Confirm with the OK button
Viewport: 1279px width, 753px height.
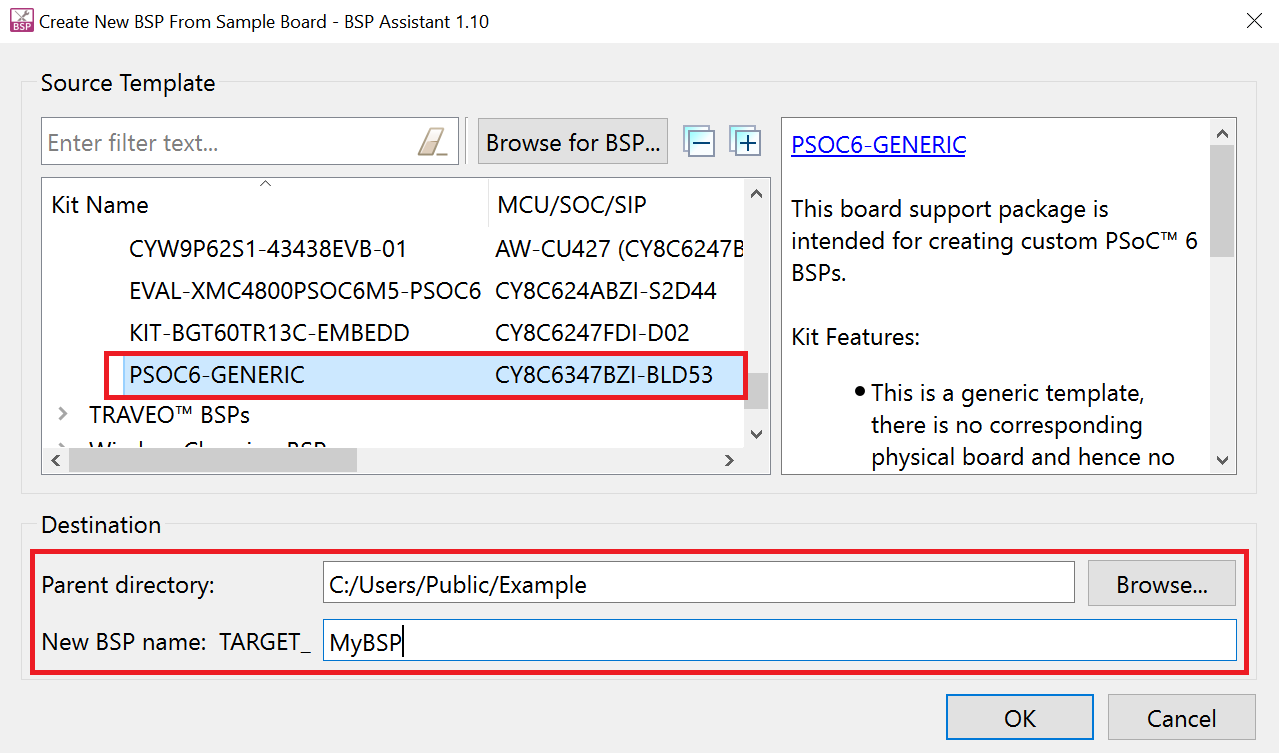(x=1020, y=719)
